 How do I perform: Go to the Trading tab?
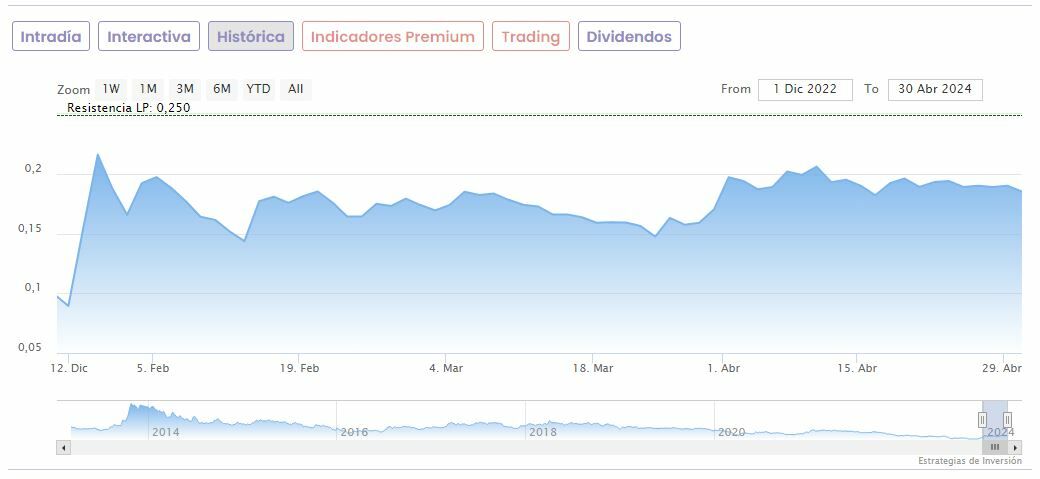tap(531, 37)
